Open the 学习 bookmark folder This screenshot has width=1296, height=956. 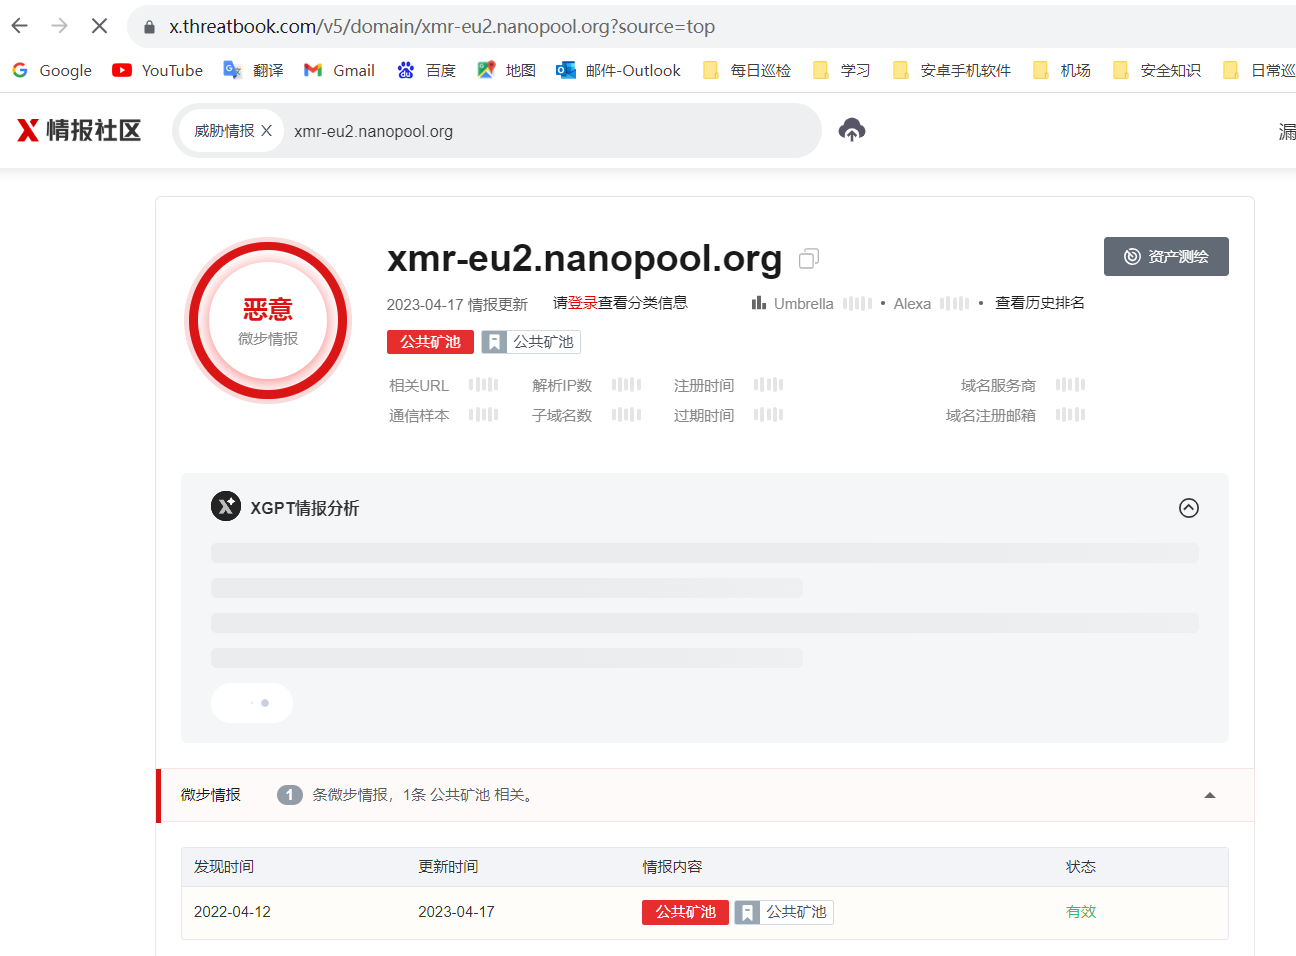pos(841,70)
